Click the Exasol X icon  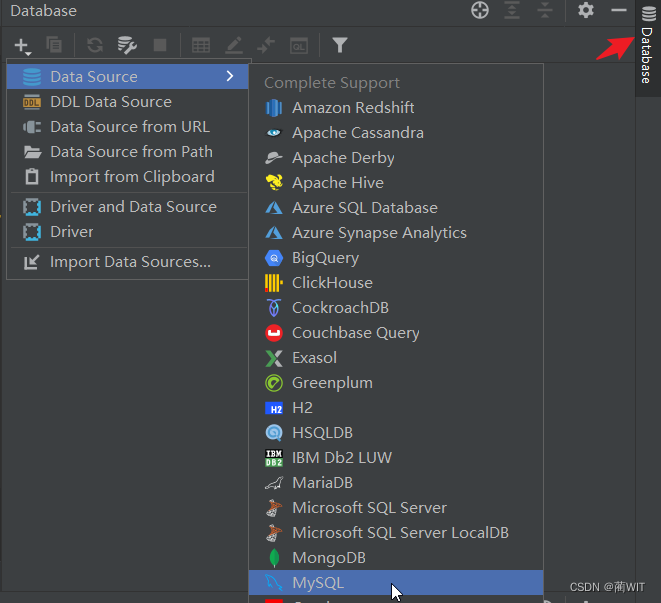tap(274, 358)
